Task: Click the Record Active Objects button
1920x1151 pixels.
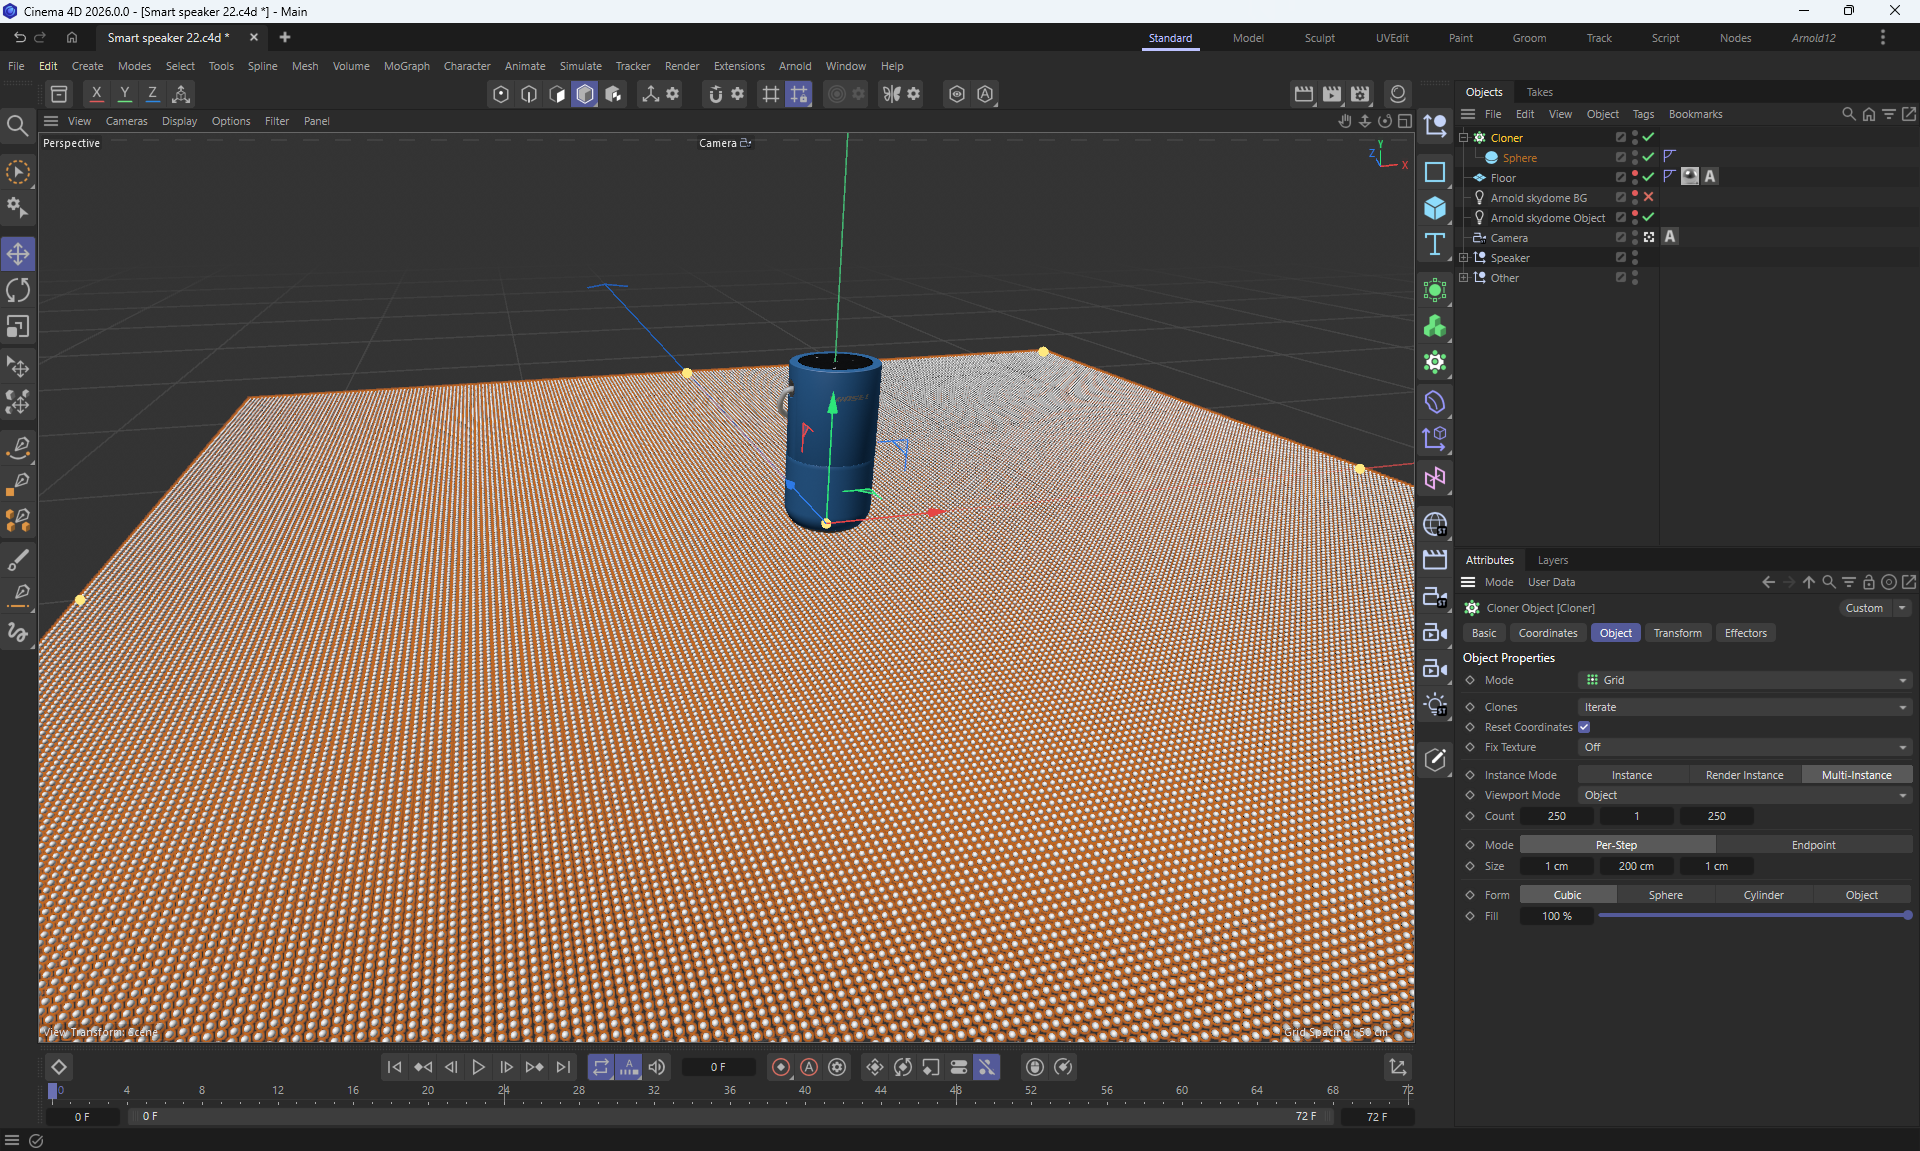Action: pyautogui.click(x=781, y=1067)
